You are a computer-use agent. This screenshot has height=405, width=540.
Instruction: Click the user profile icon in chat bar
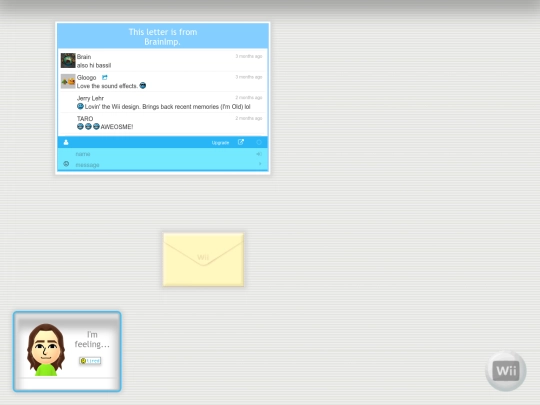click(66, 142)
